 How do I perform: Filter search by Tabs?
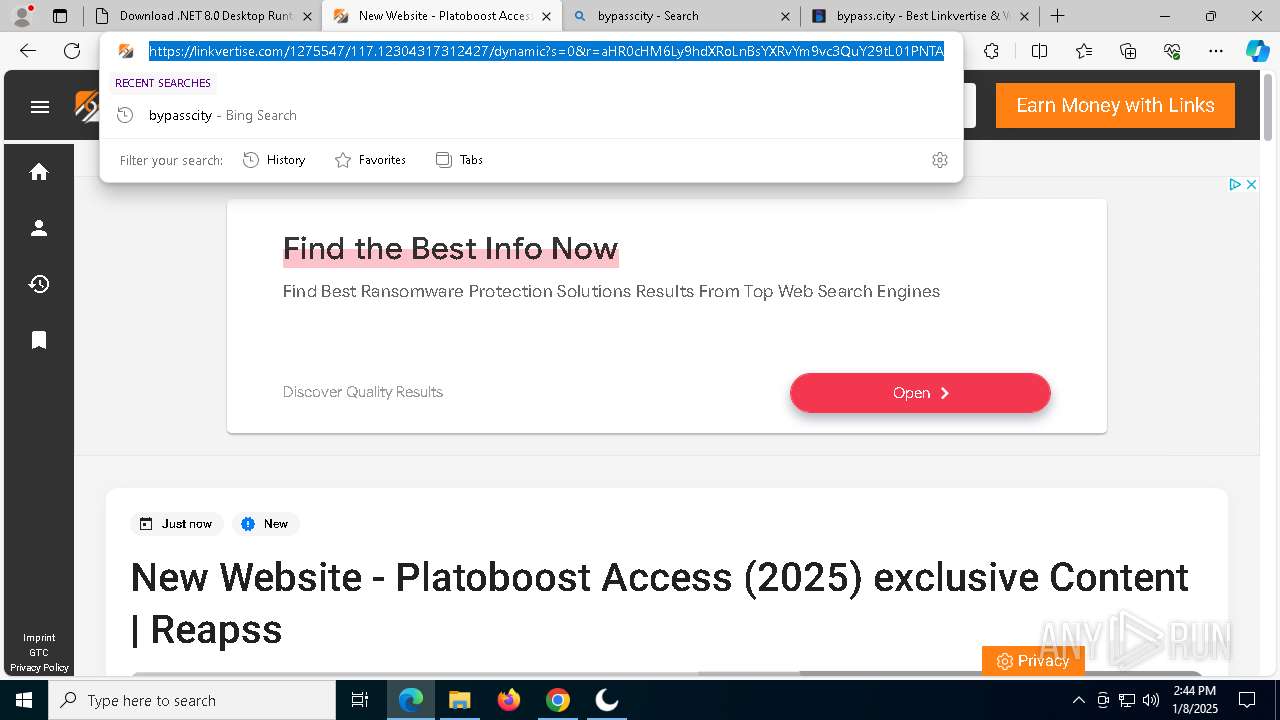click(x=459, y=160)
